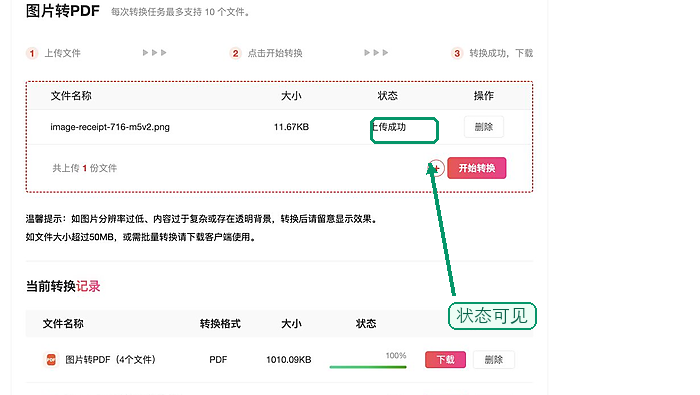Click the 图片转PDF page heading
Image resolution: width=700 pixels, height=395 pixels.
pos(62,11)
